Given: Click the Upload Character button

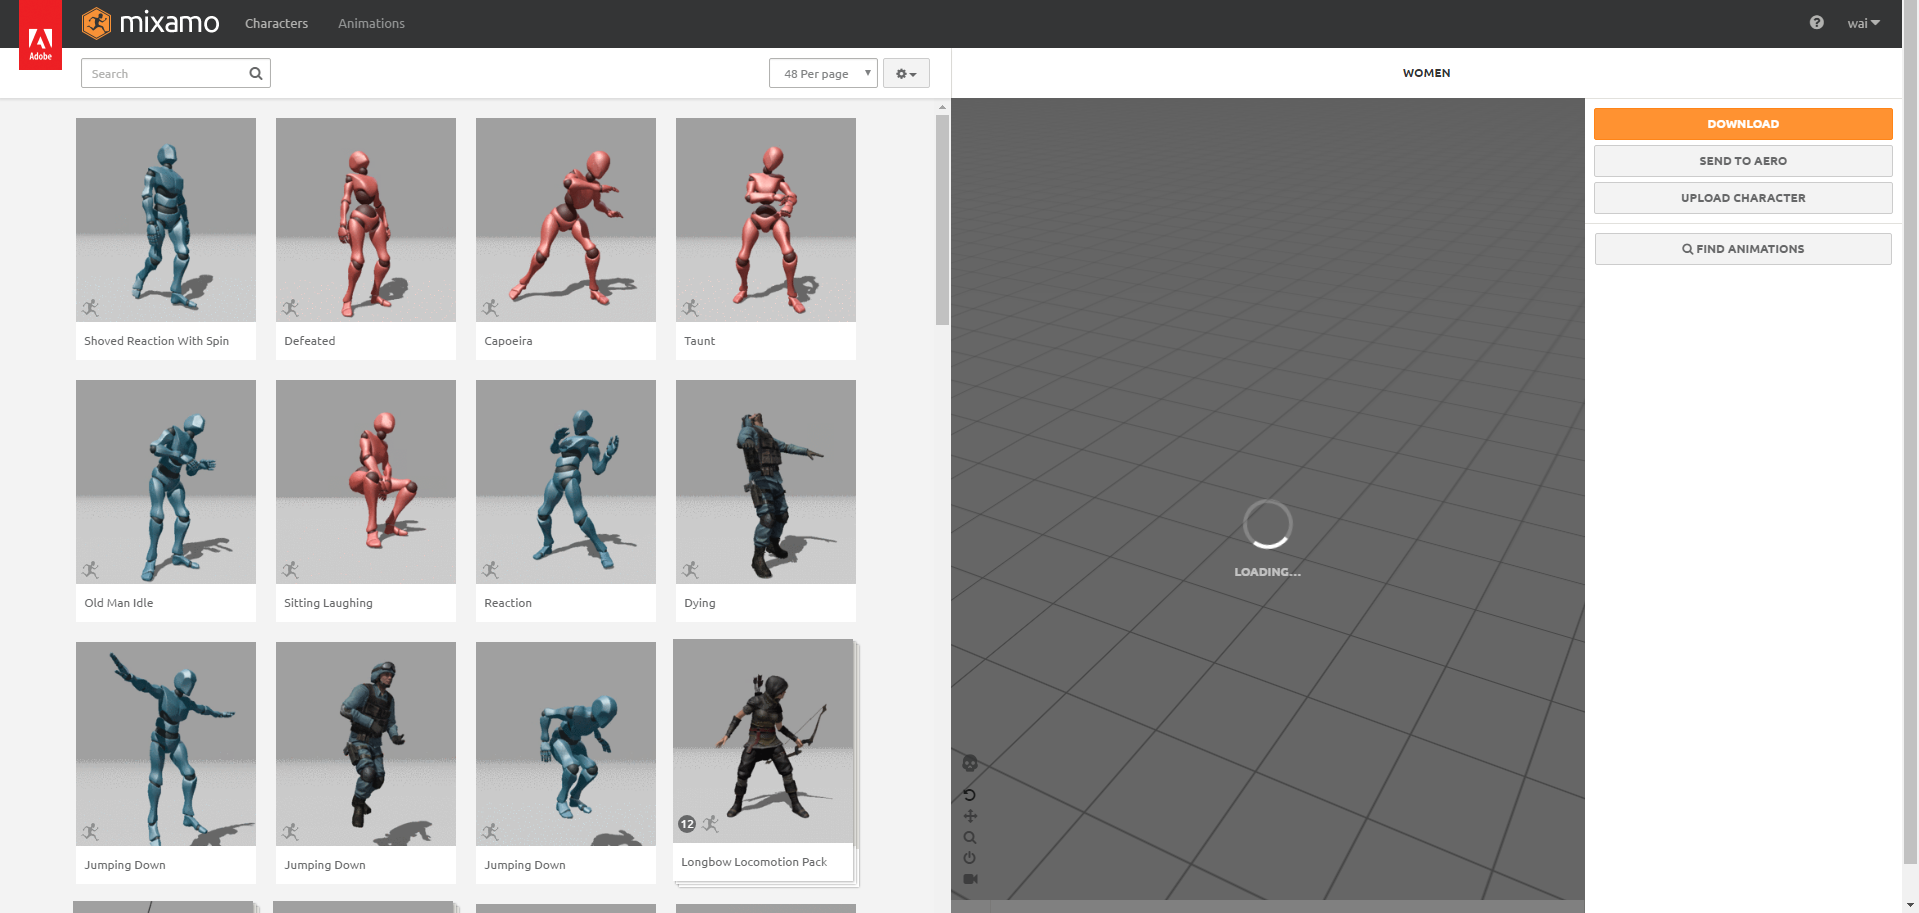Looking at the screenshot, I should [1743, 198].
